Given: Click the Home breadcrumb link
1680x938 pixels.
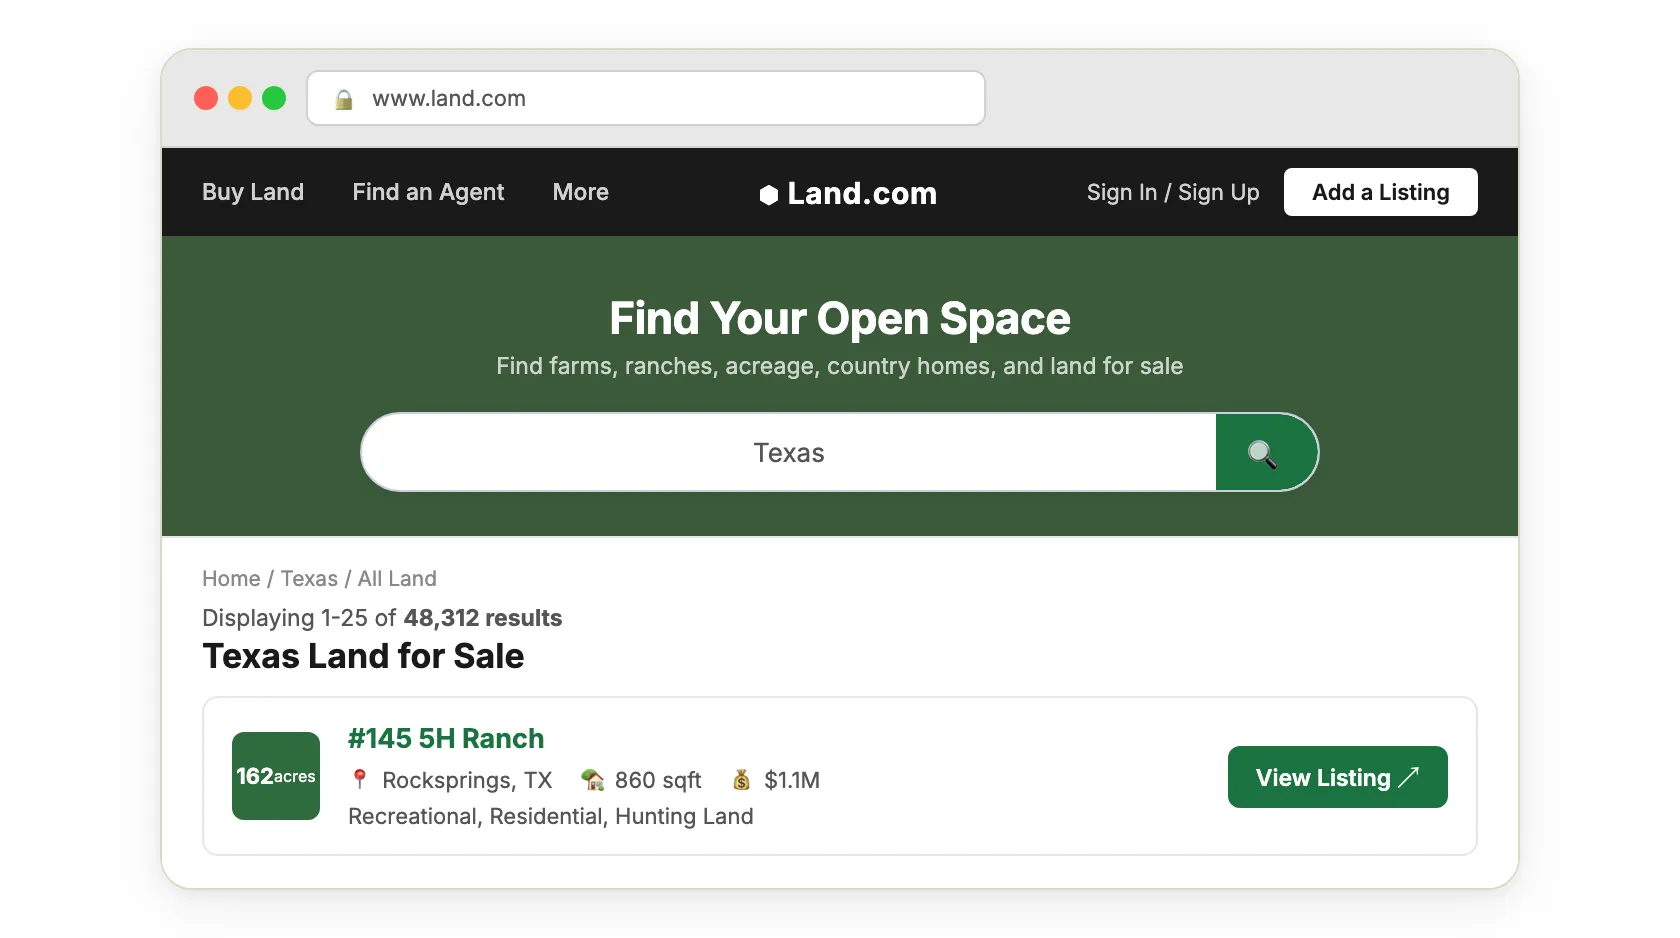Looking at the screenshot, I should pos(230,579).
